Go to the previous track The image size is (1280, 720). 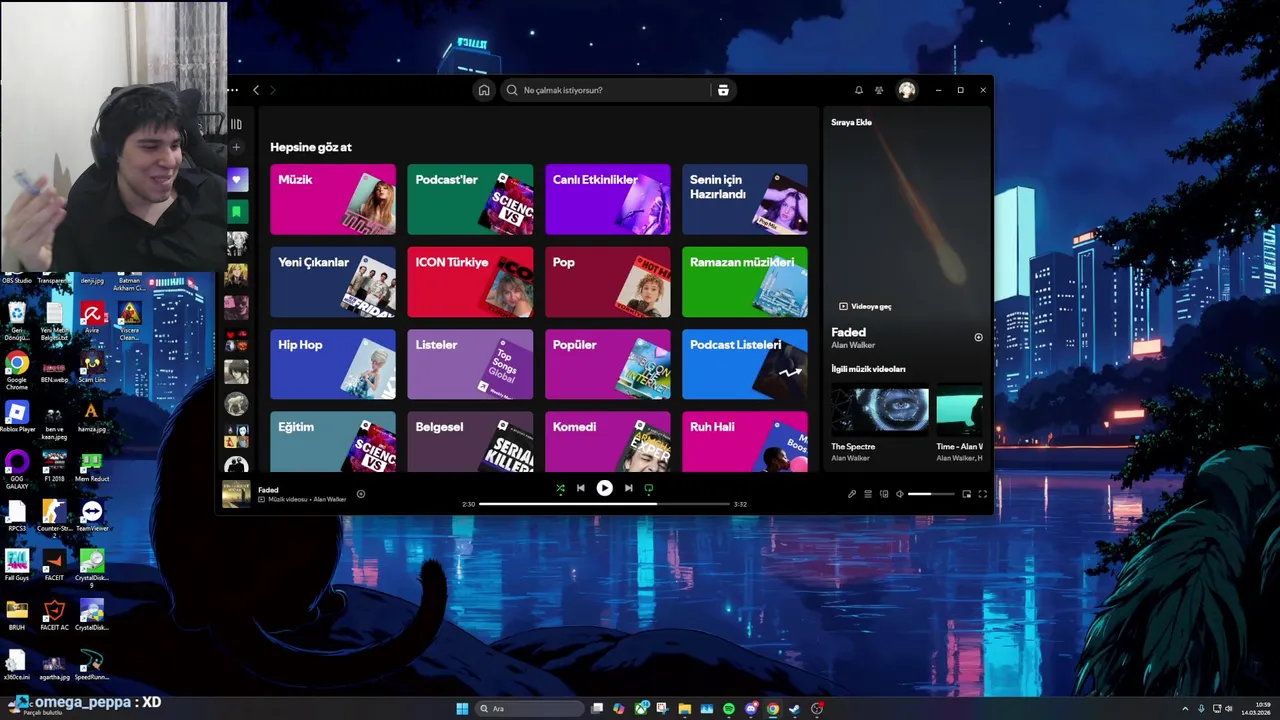pos(580,488)
